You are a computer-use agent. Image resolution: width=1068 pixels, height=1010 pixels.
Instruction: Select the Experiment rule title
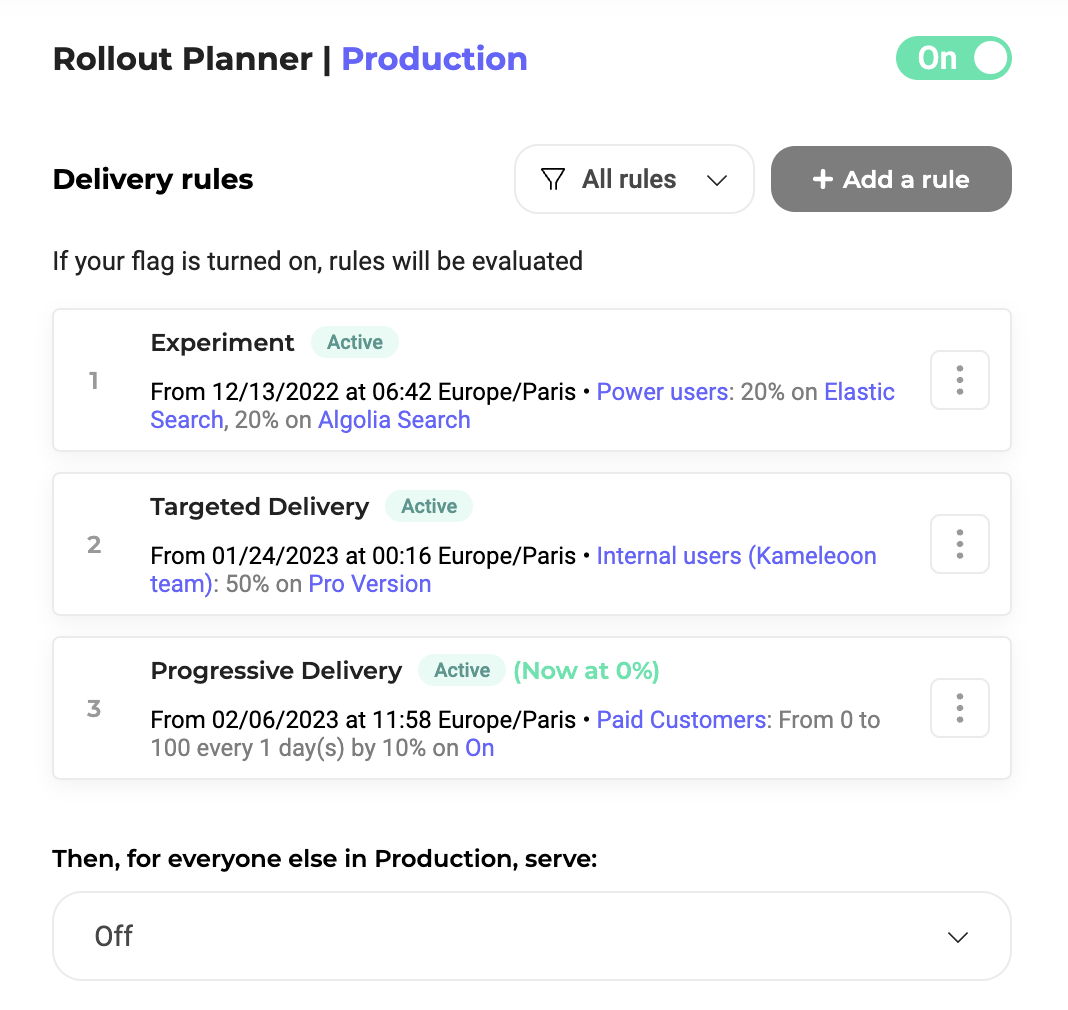[222, 343]
